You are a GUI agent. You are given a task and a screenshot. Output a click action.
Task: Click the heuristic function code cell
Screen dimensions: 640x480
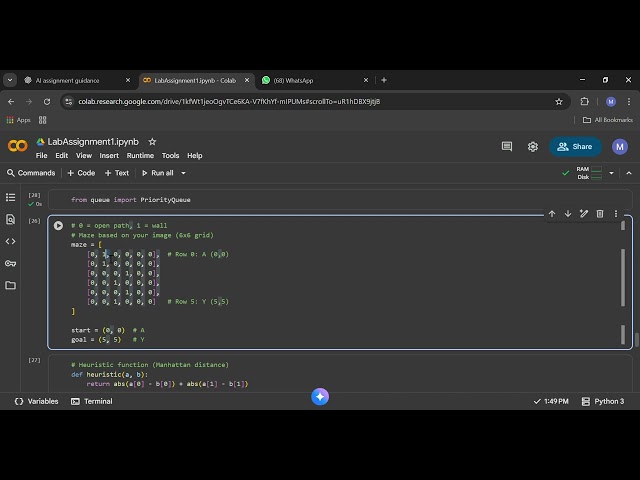pyautogui.click(x=340, y=373)
